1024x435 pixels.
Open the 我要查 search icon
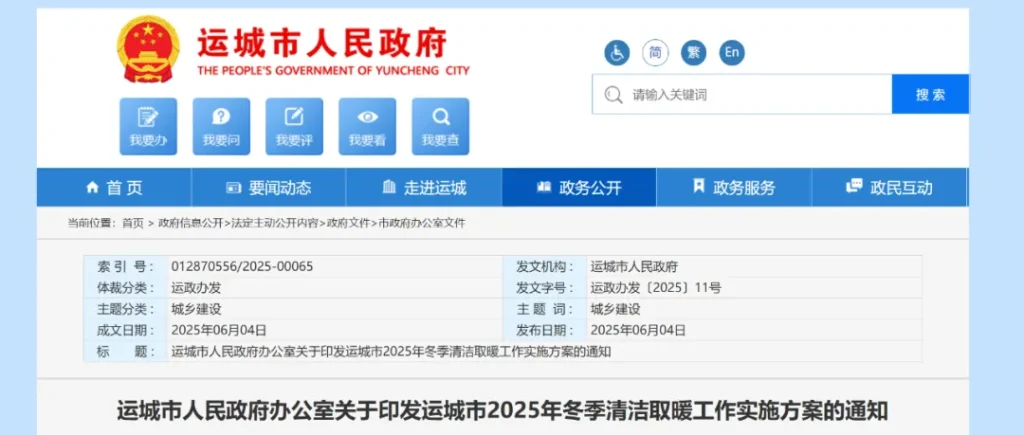point(440,125)
